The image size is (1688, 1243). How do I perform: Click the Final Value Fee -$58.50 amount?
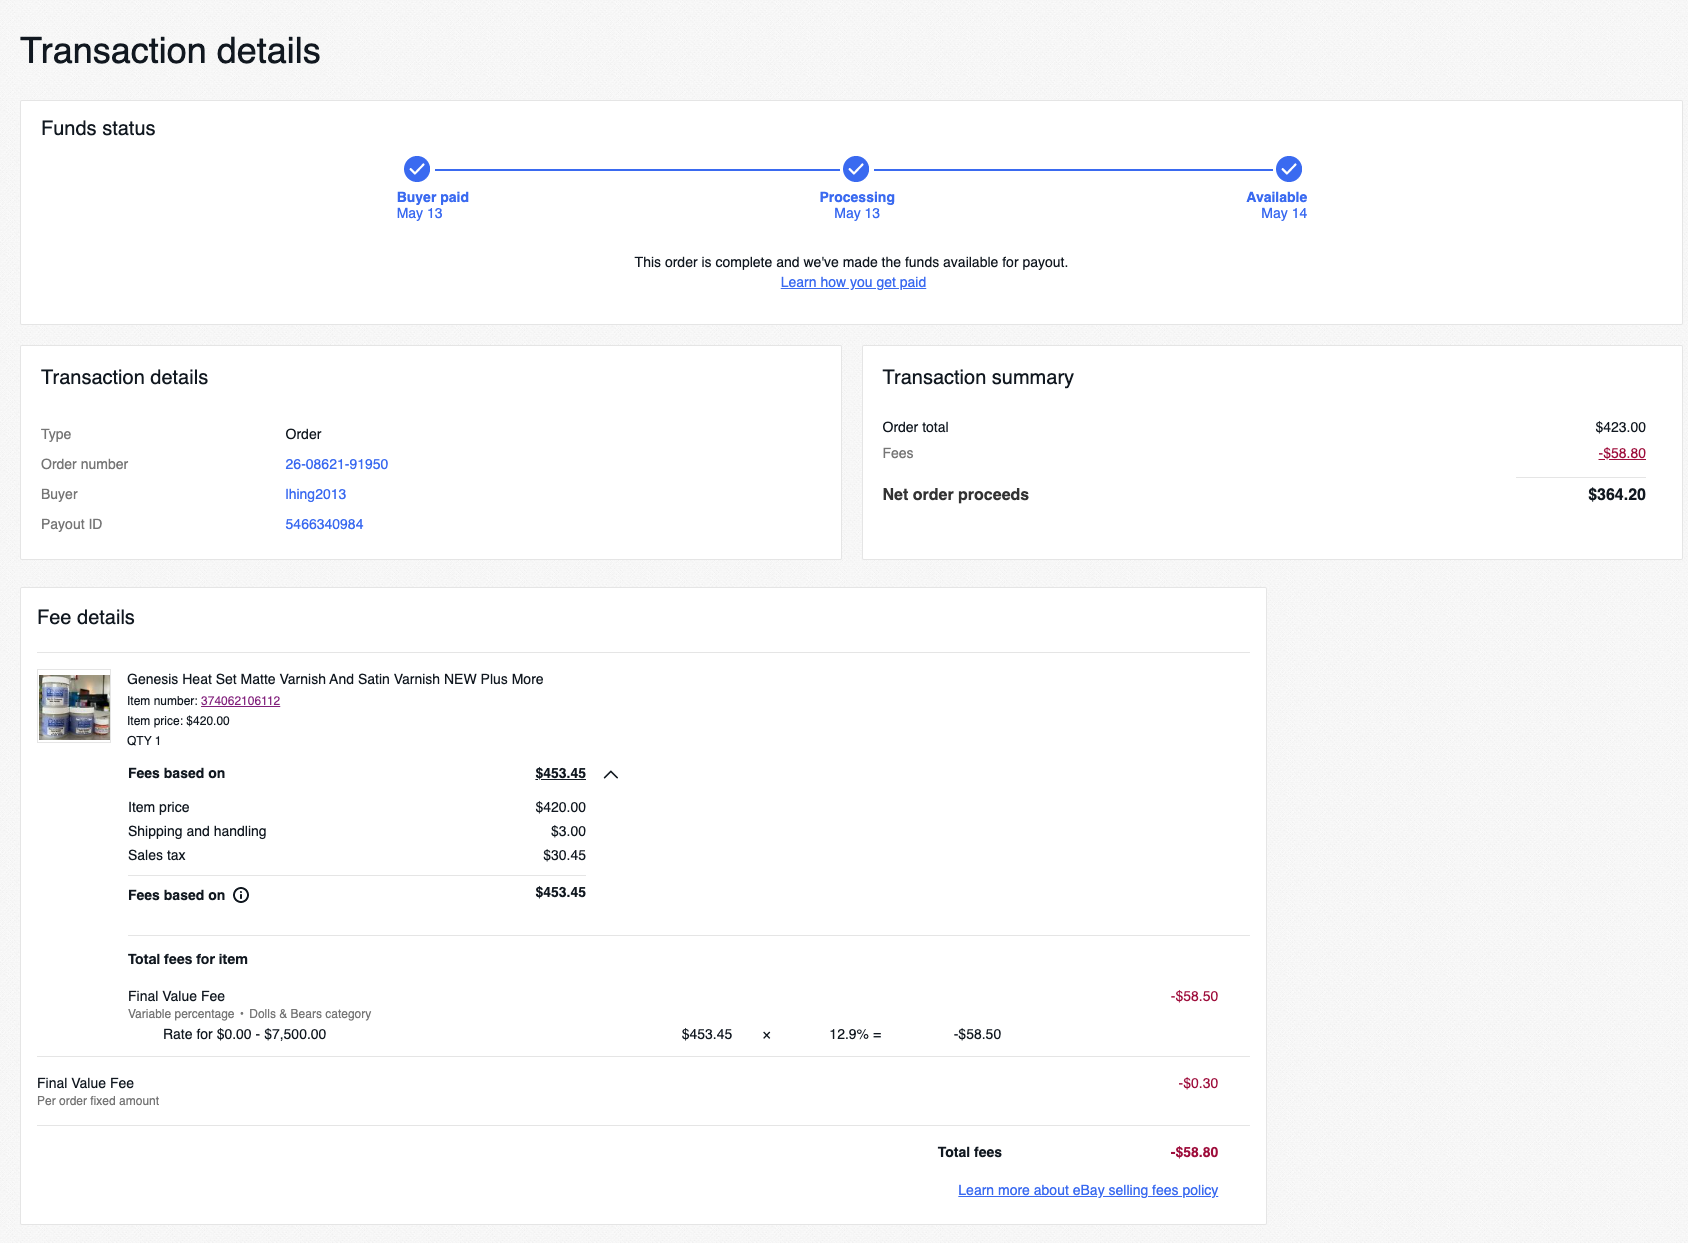coord(1194,996)
